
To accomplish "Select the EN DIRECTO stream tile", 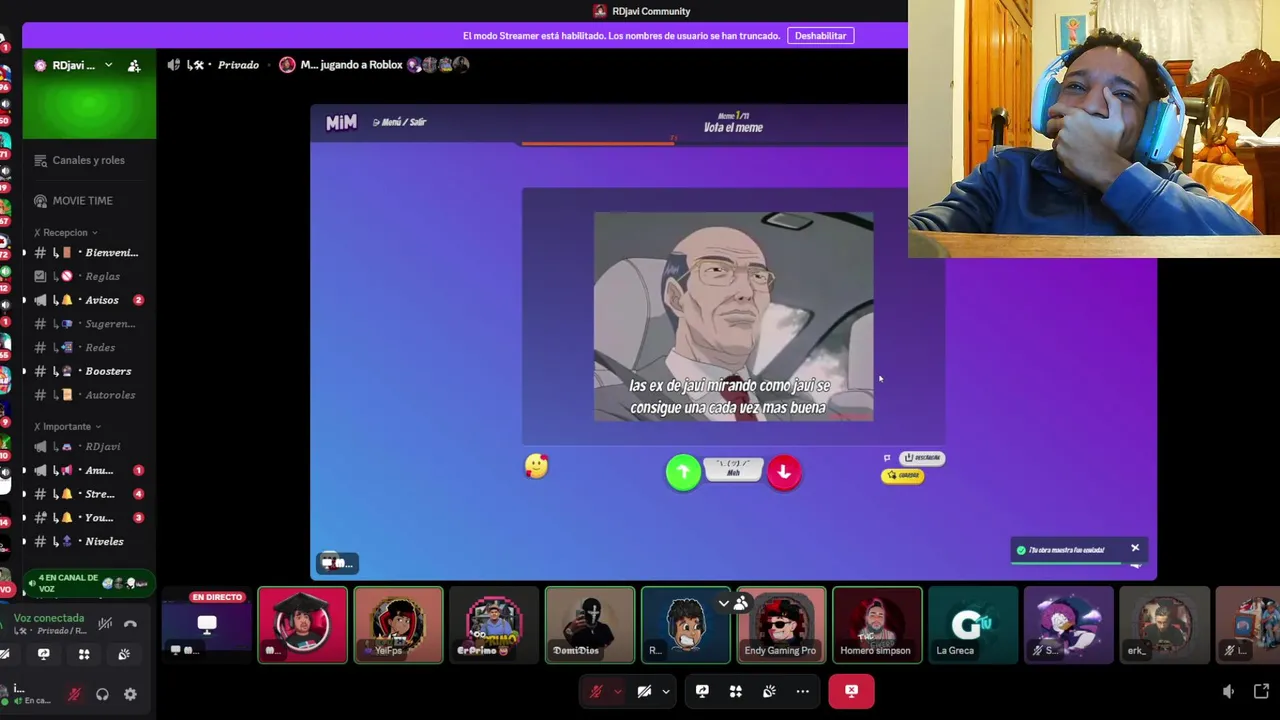I will click(207, 625).
